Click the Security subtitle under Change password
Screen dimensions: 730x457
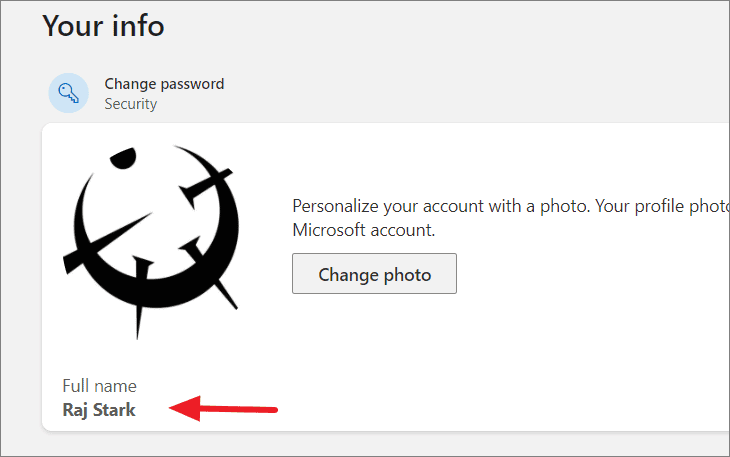pyautogui.click(x=130, y=104)
